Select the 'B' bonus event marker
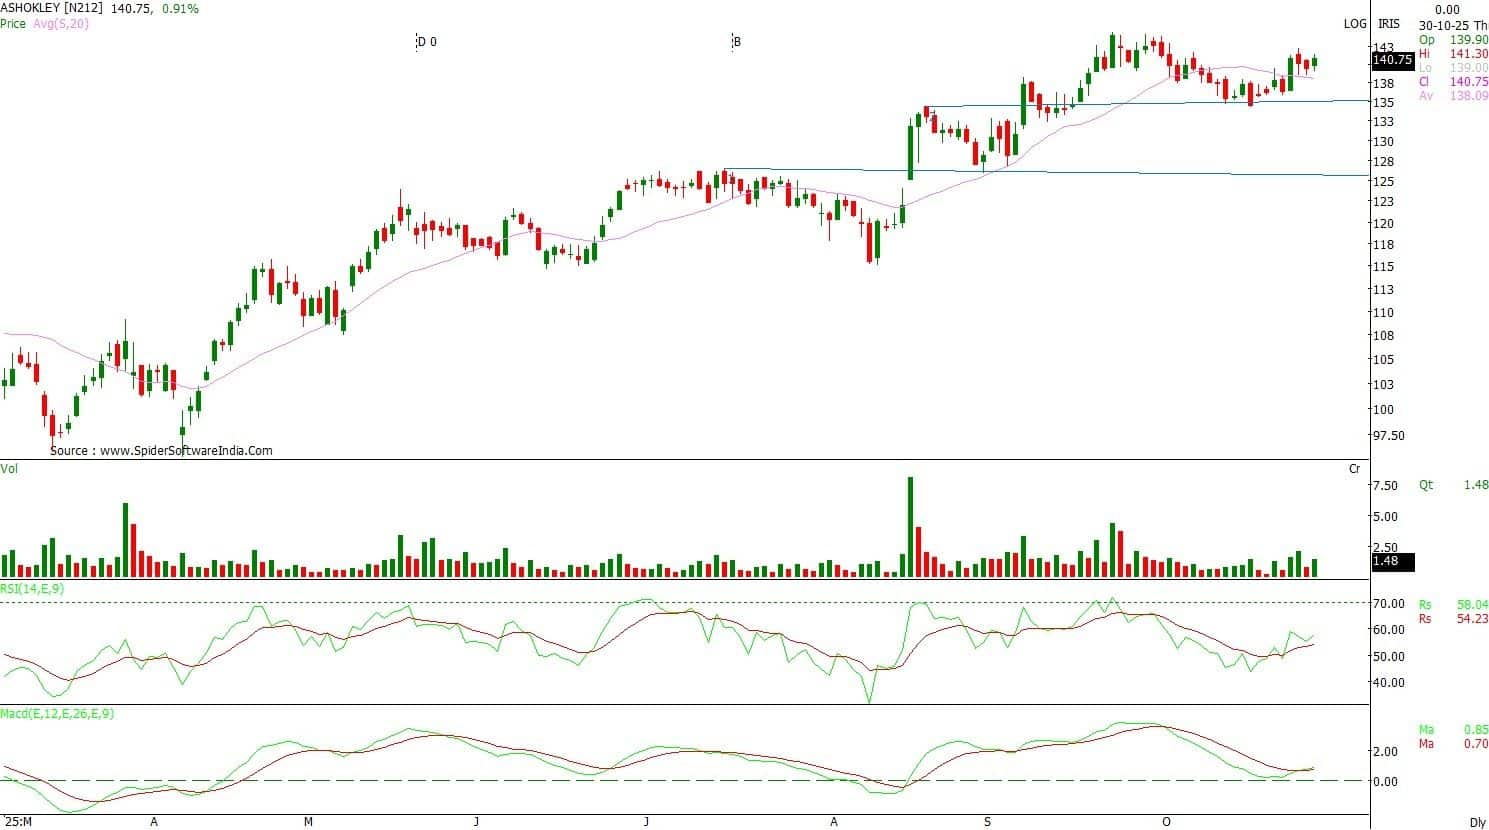The height and width of the screenshot is (830, 1489). 736,42
